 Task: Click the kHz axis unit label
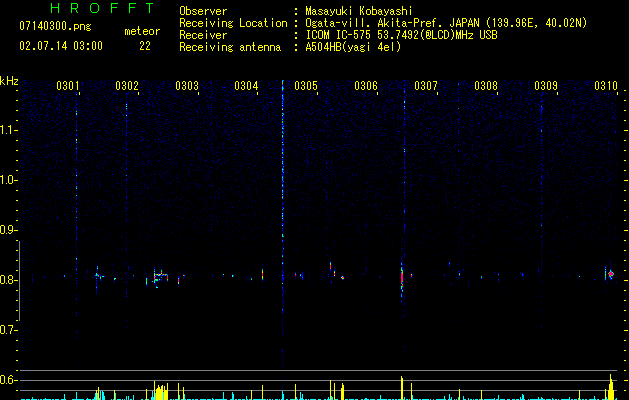(x=9, y=81)
